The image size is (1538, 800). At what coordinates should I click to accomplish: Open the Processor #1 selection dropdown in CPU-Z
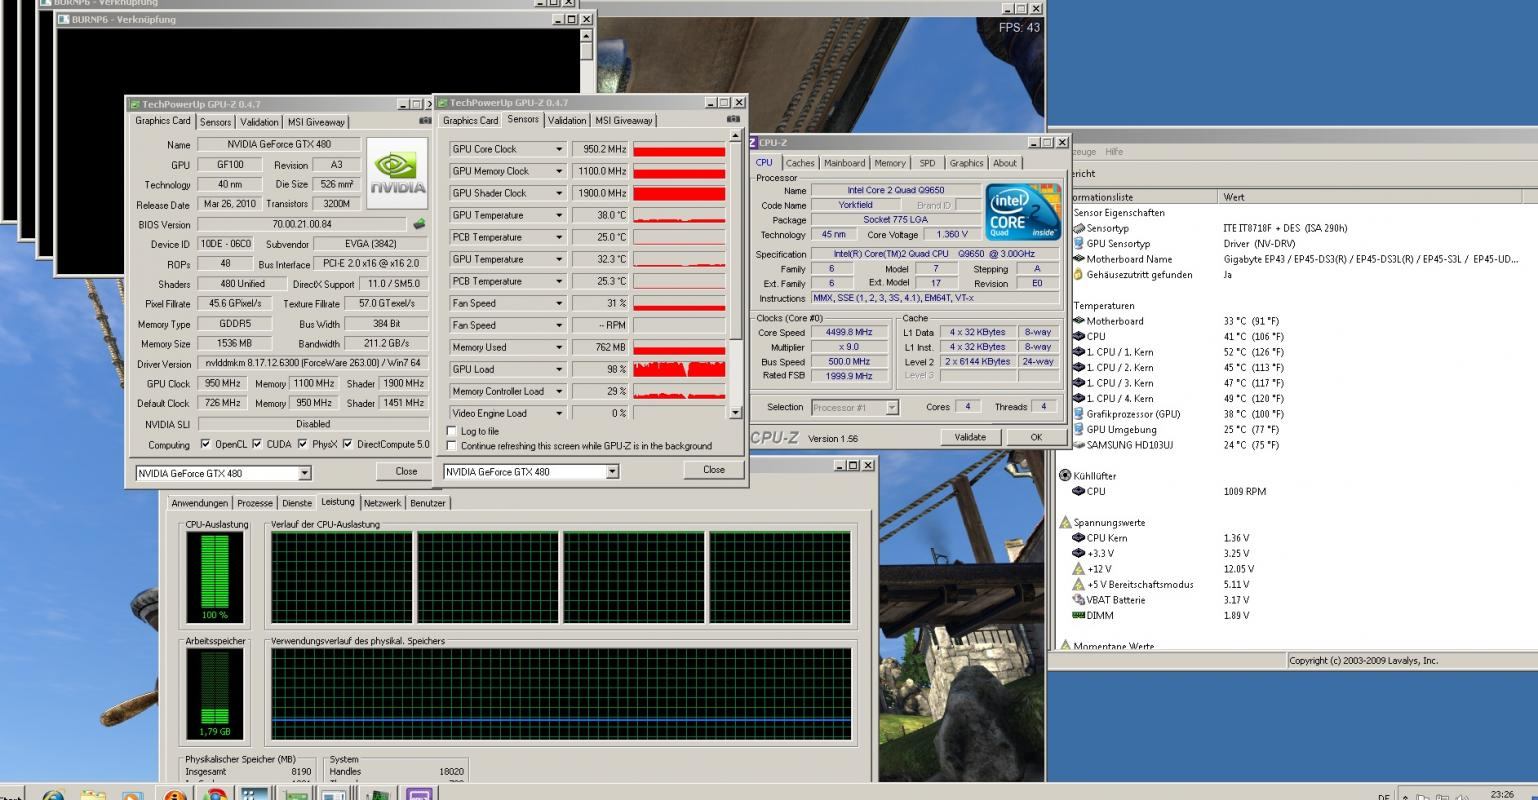[892, 407]
